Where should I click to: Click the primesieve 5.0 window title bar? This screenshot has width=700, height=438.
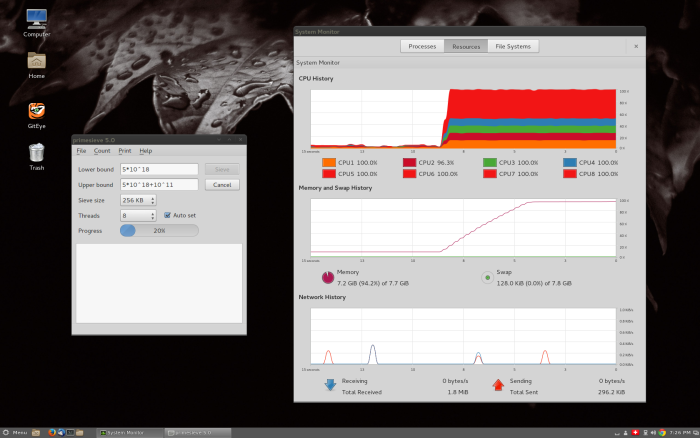(x=159, y=140)
